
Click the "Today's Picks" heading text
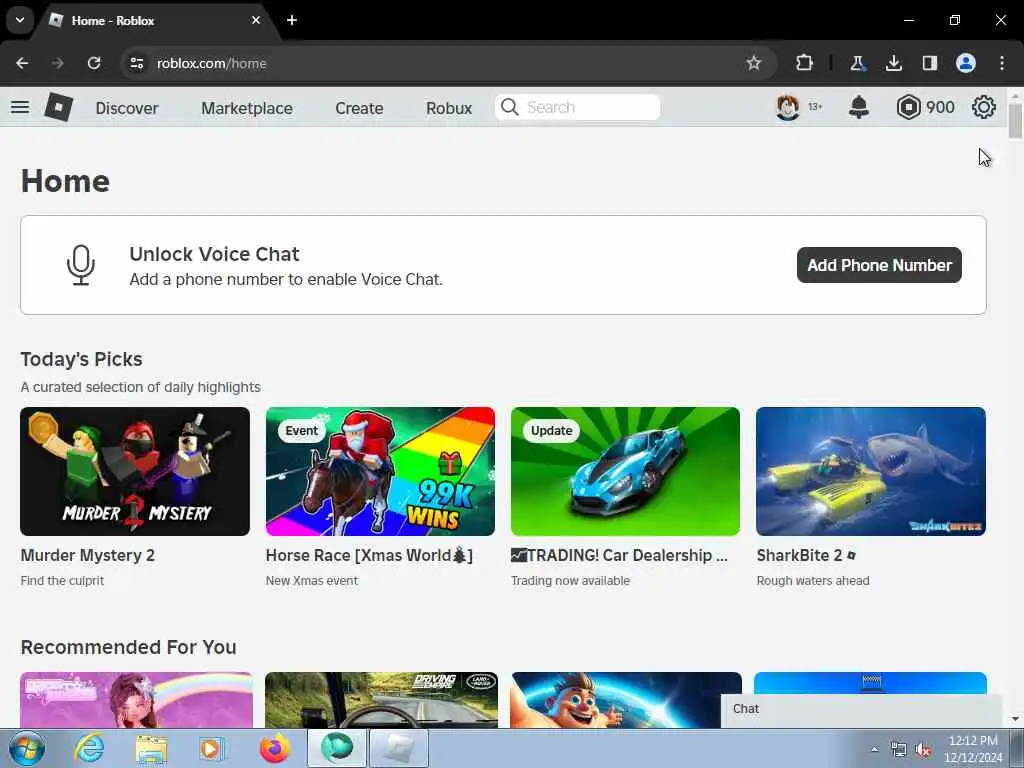tap(82, 359)
